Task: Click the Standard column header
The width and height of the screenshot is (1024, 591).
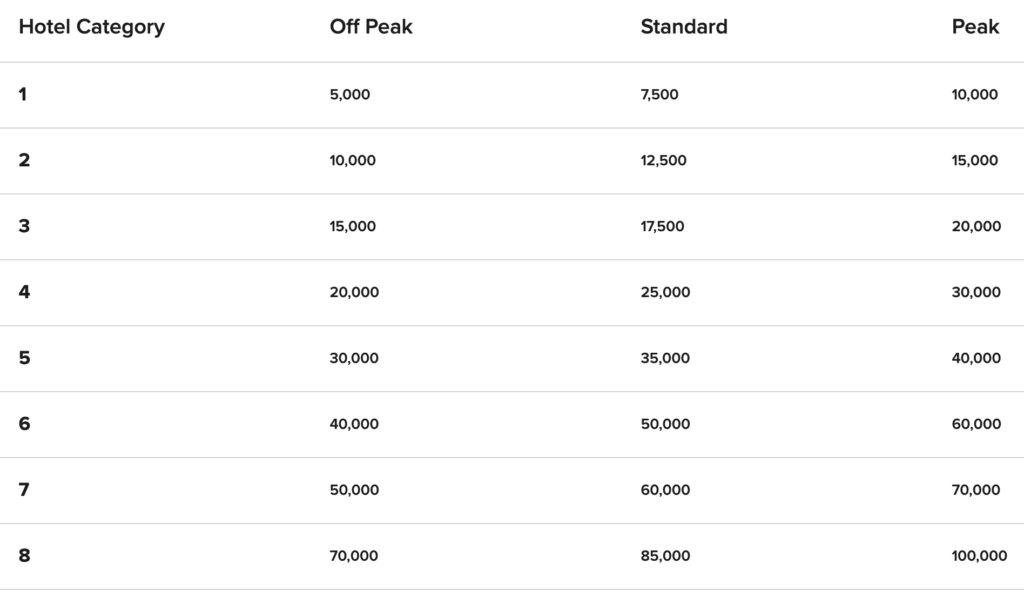Action: click(684, 27)
